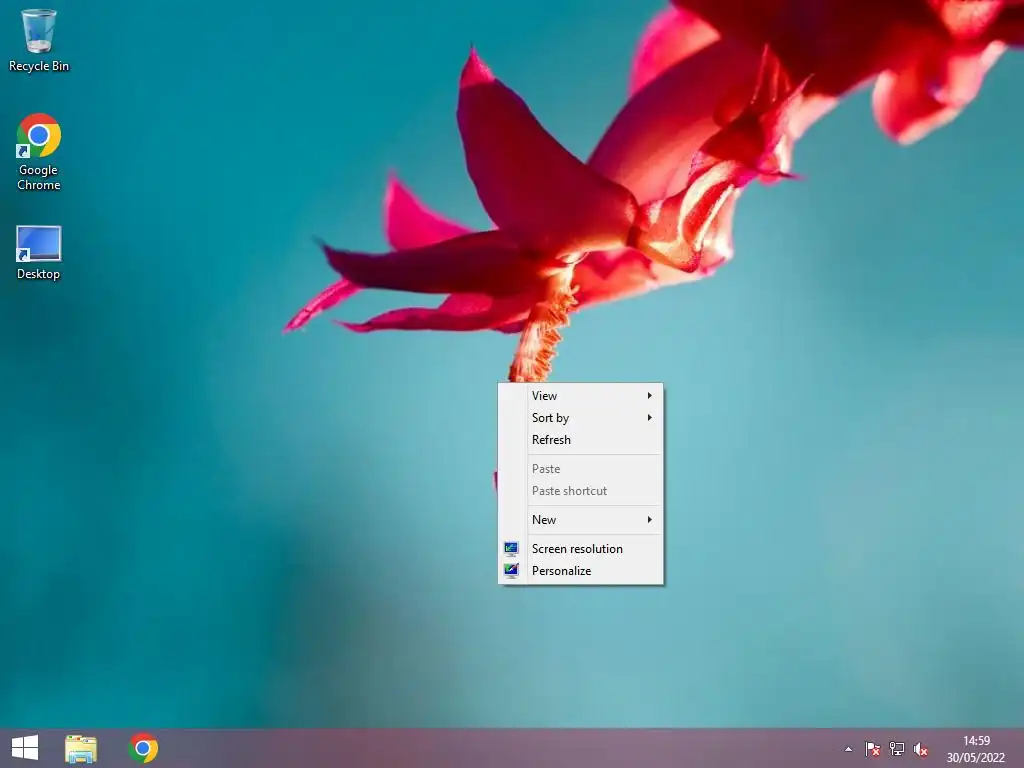Screen dimensions: 1024x768
Task: Choose Screen resolution from context menu
Action: click(x=581, y=549)
